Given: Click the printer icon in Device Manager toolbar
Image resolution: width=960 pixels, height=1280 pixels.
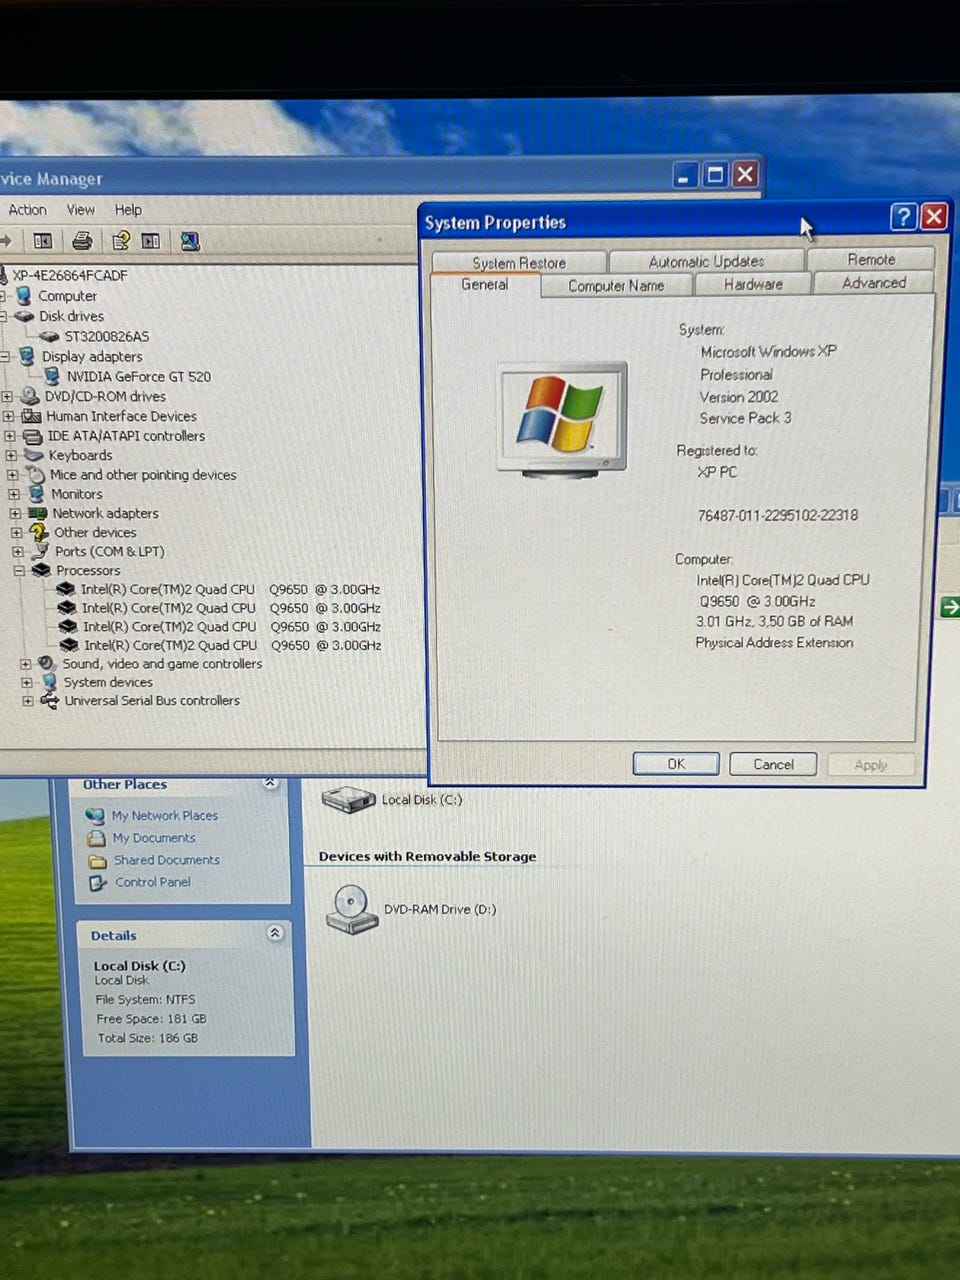Looking at the screenshot, I should click(x=82, y=240).
